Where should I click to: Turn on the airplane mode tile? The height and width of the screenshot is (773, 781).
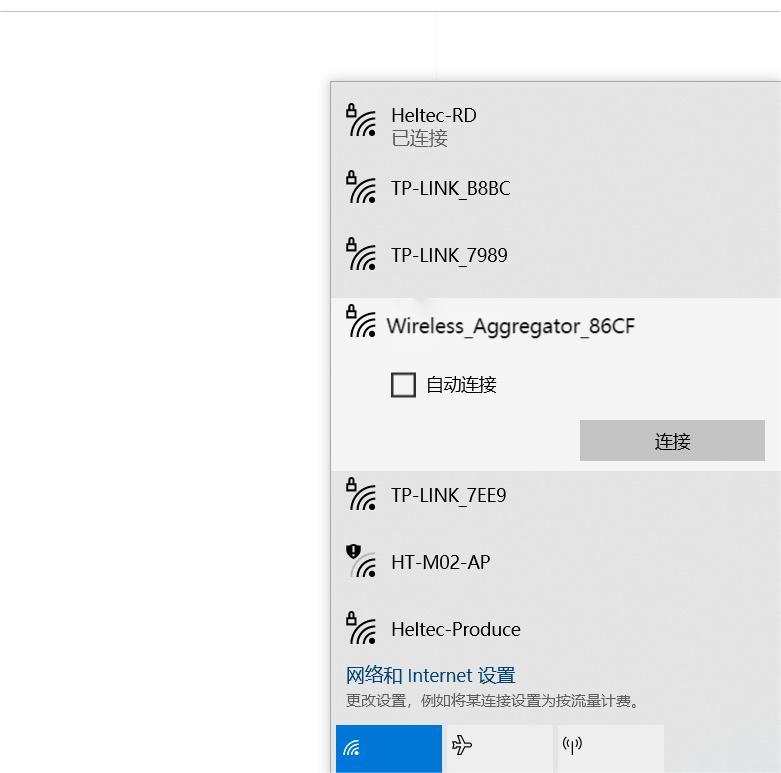(x=498, y=748)
